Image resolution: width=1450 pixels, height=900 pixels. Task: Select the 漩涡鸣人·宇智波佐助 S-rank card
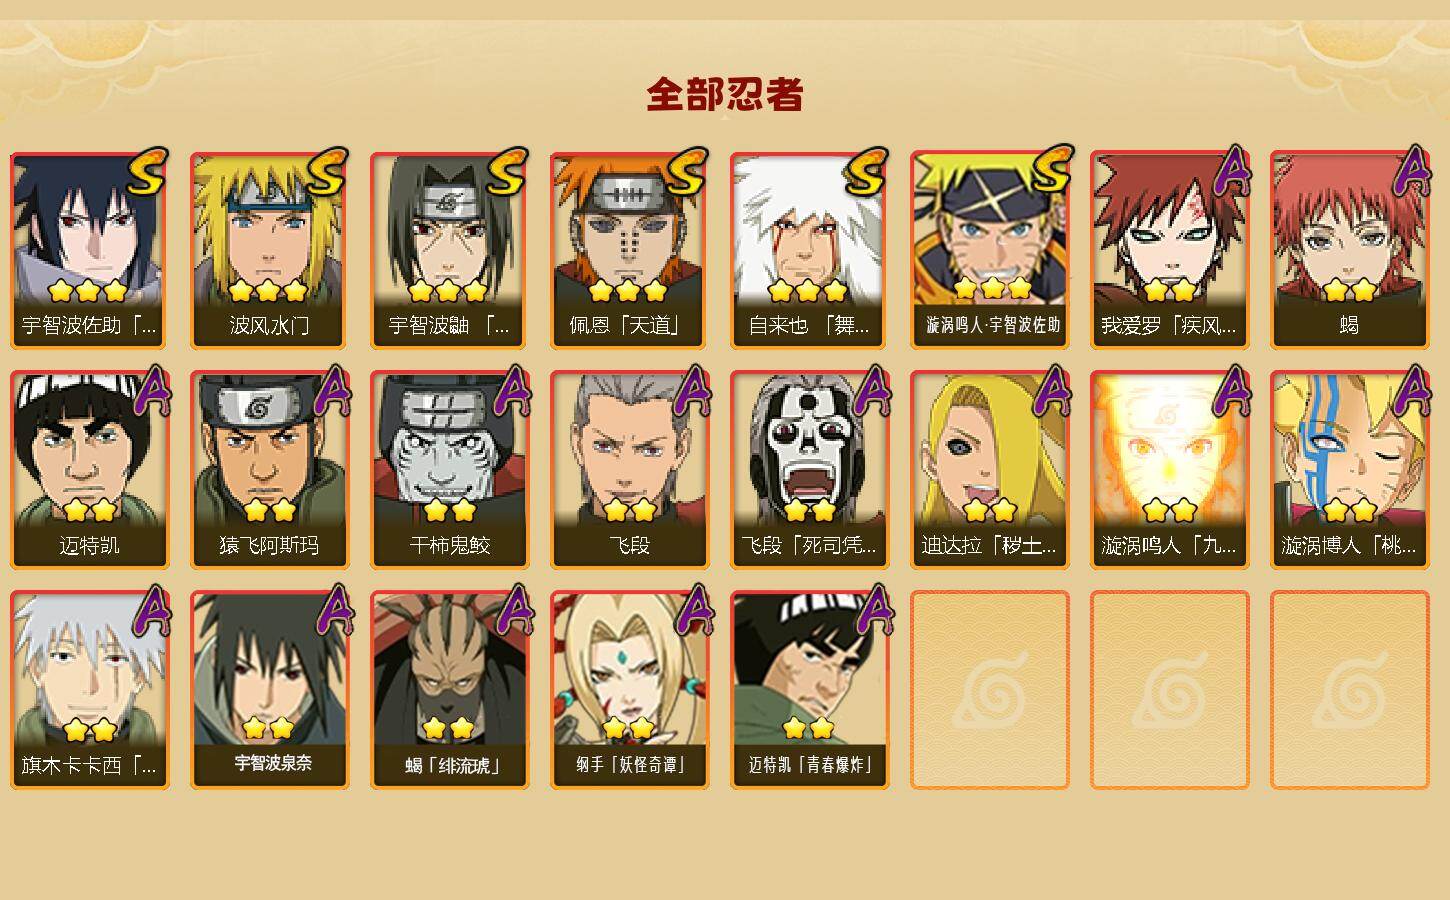tap(989, 250)
